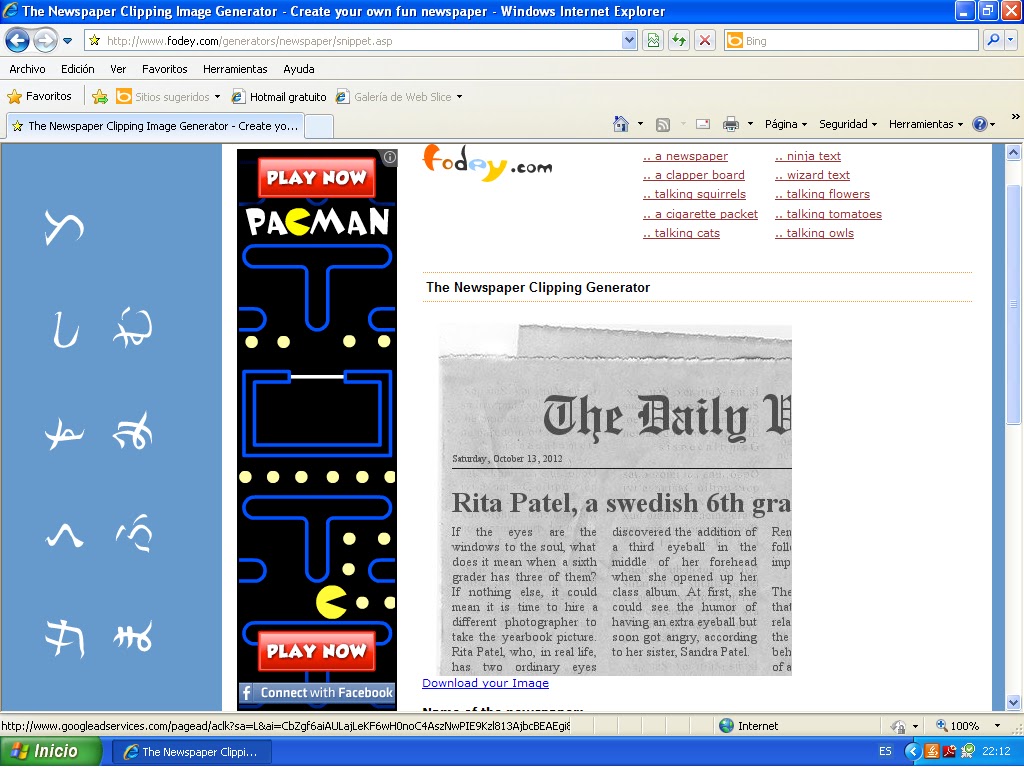
Task: Click the page scrollbar down arrow
Action: click(1014, 703)
